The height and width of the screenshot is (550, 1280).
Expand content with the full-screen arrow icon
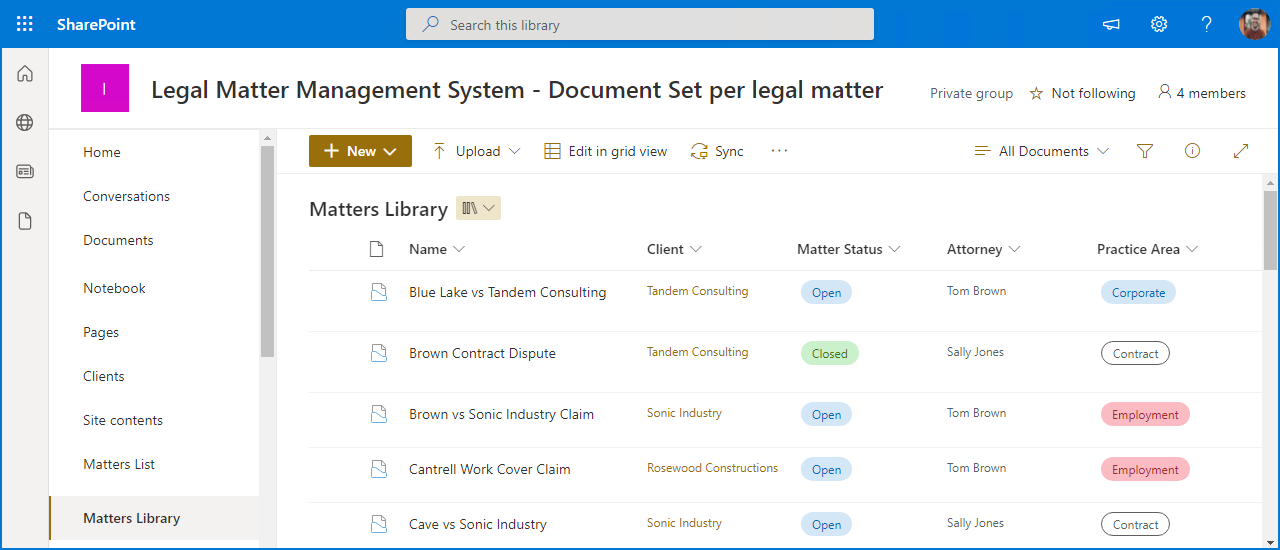coord(1241,151)
